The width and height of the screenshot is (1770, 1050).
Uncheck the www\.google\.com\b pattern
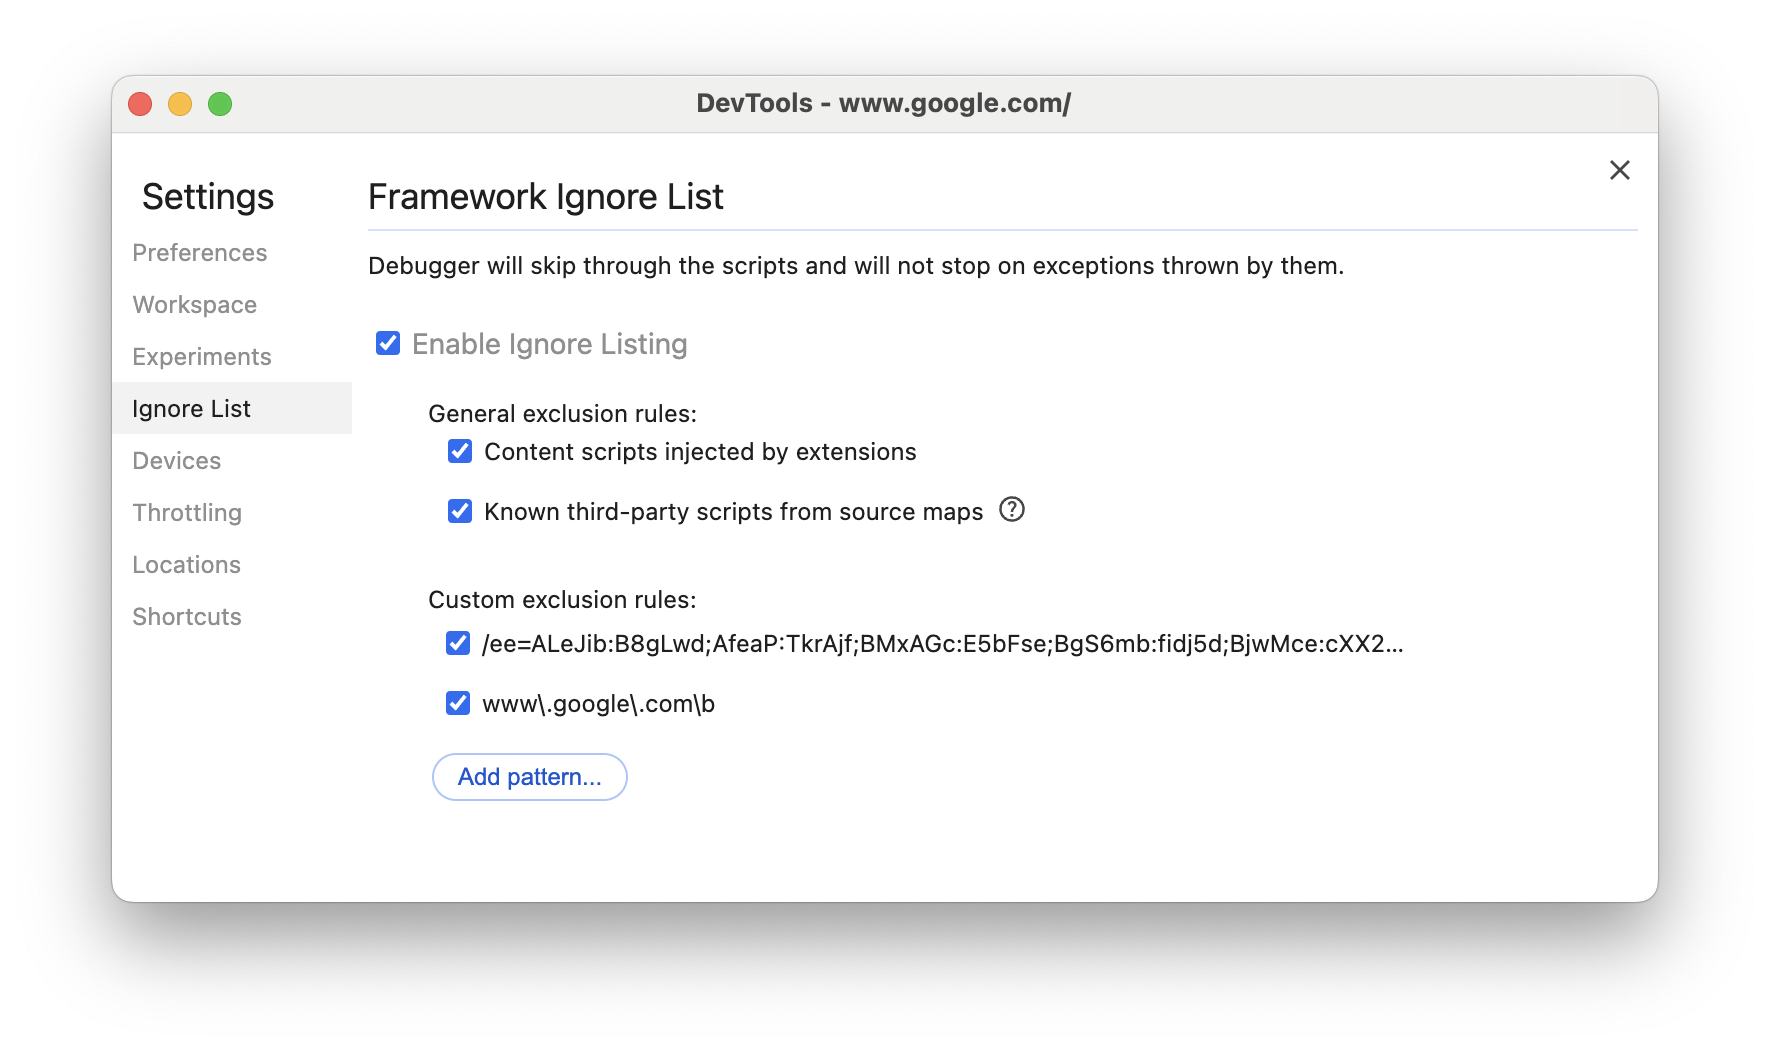click(x=457, y=702)
